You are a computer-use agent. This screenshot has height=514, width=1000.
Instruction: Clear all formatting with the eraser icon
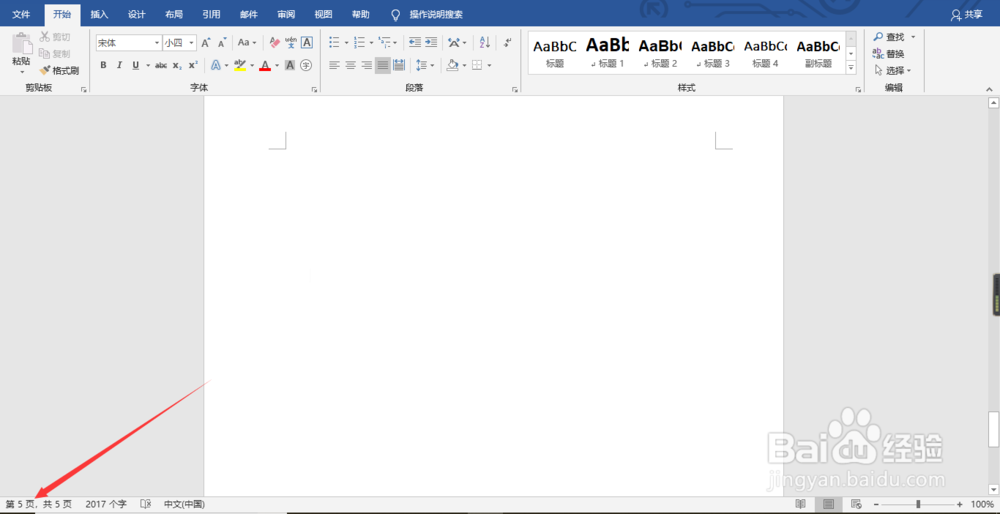point(275,43)
